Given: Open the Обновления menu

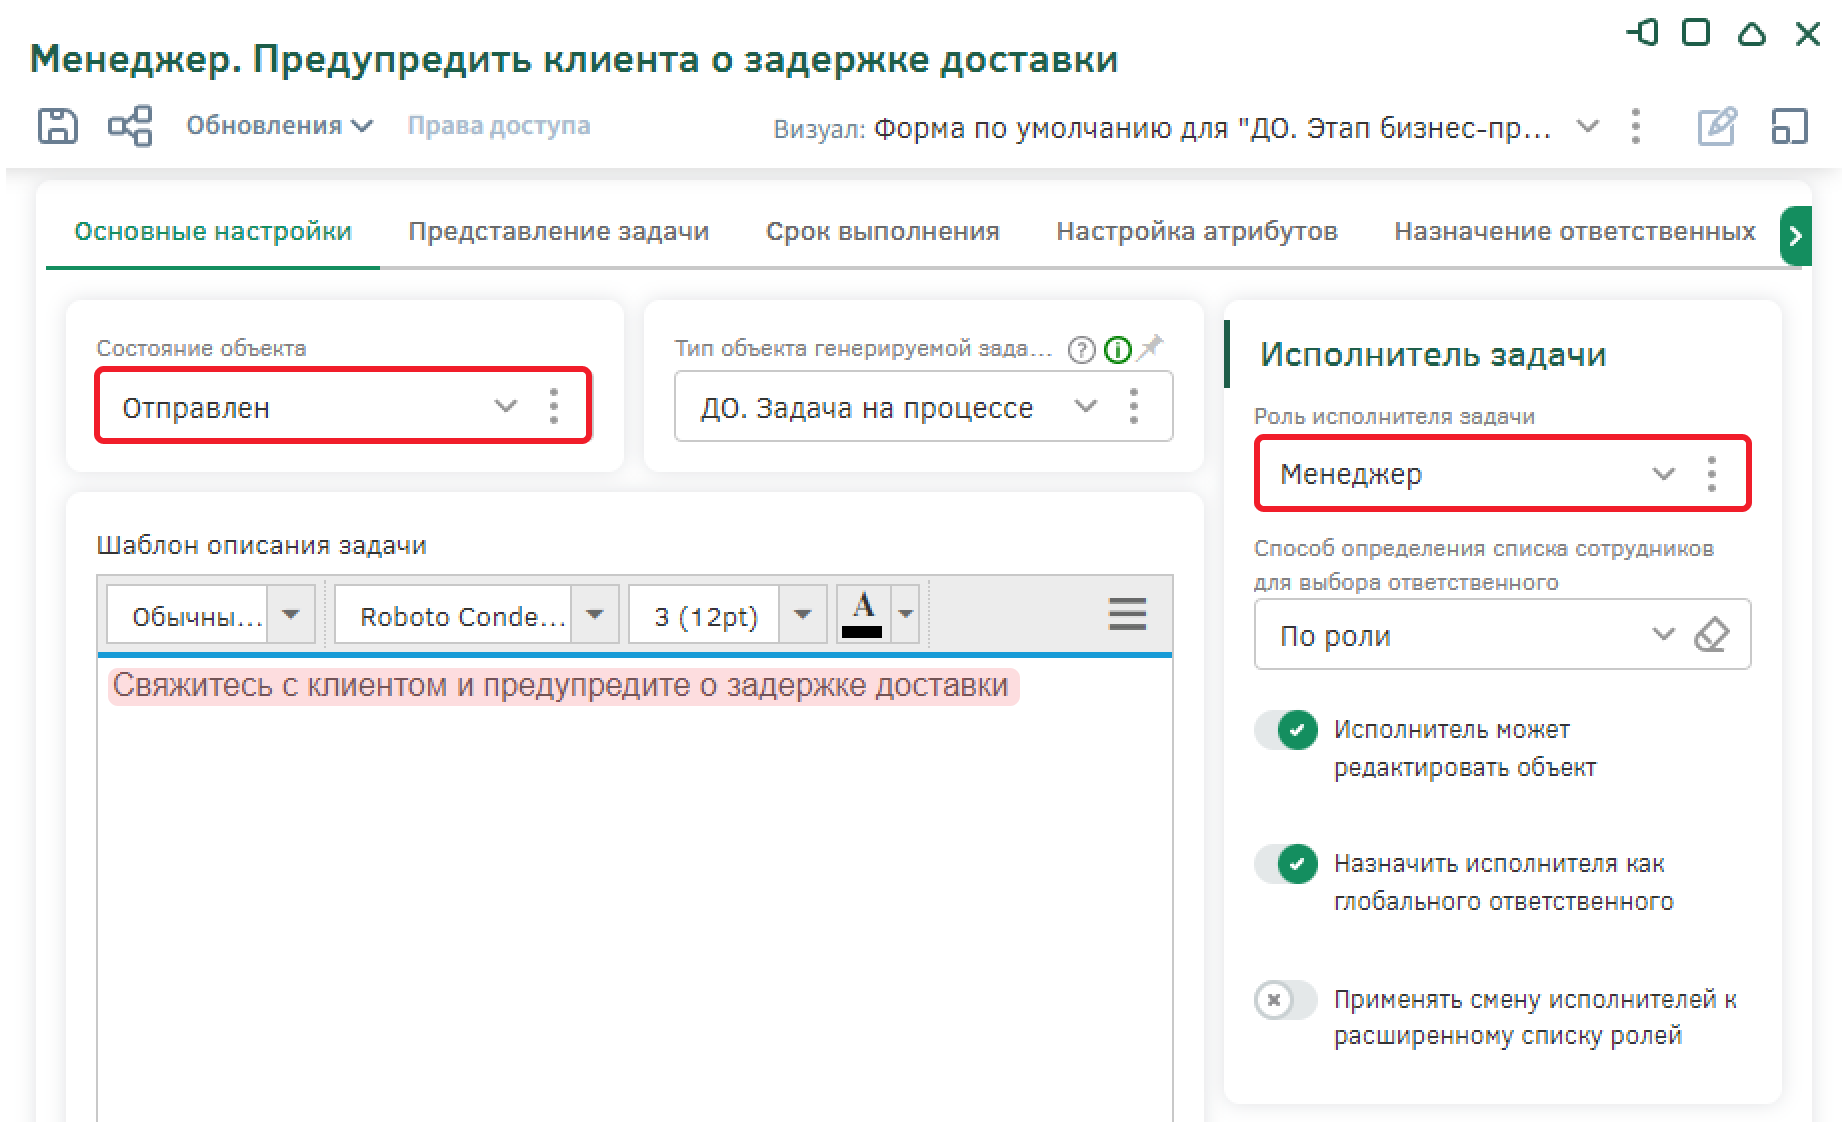Looking at the screenshot, I should point(279,126).
